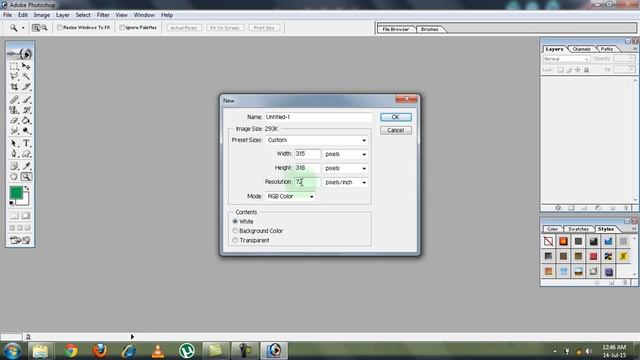Click the Fit On Screen button
The width and height of the screenshot is (640, 360).
(x=225, y=28)
